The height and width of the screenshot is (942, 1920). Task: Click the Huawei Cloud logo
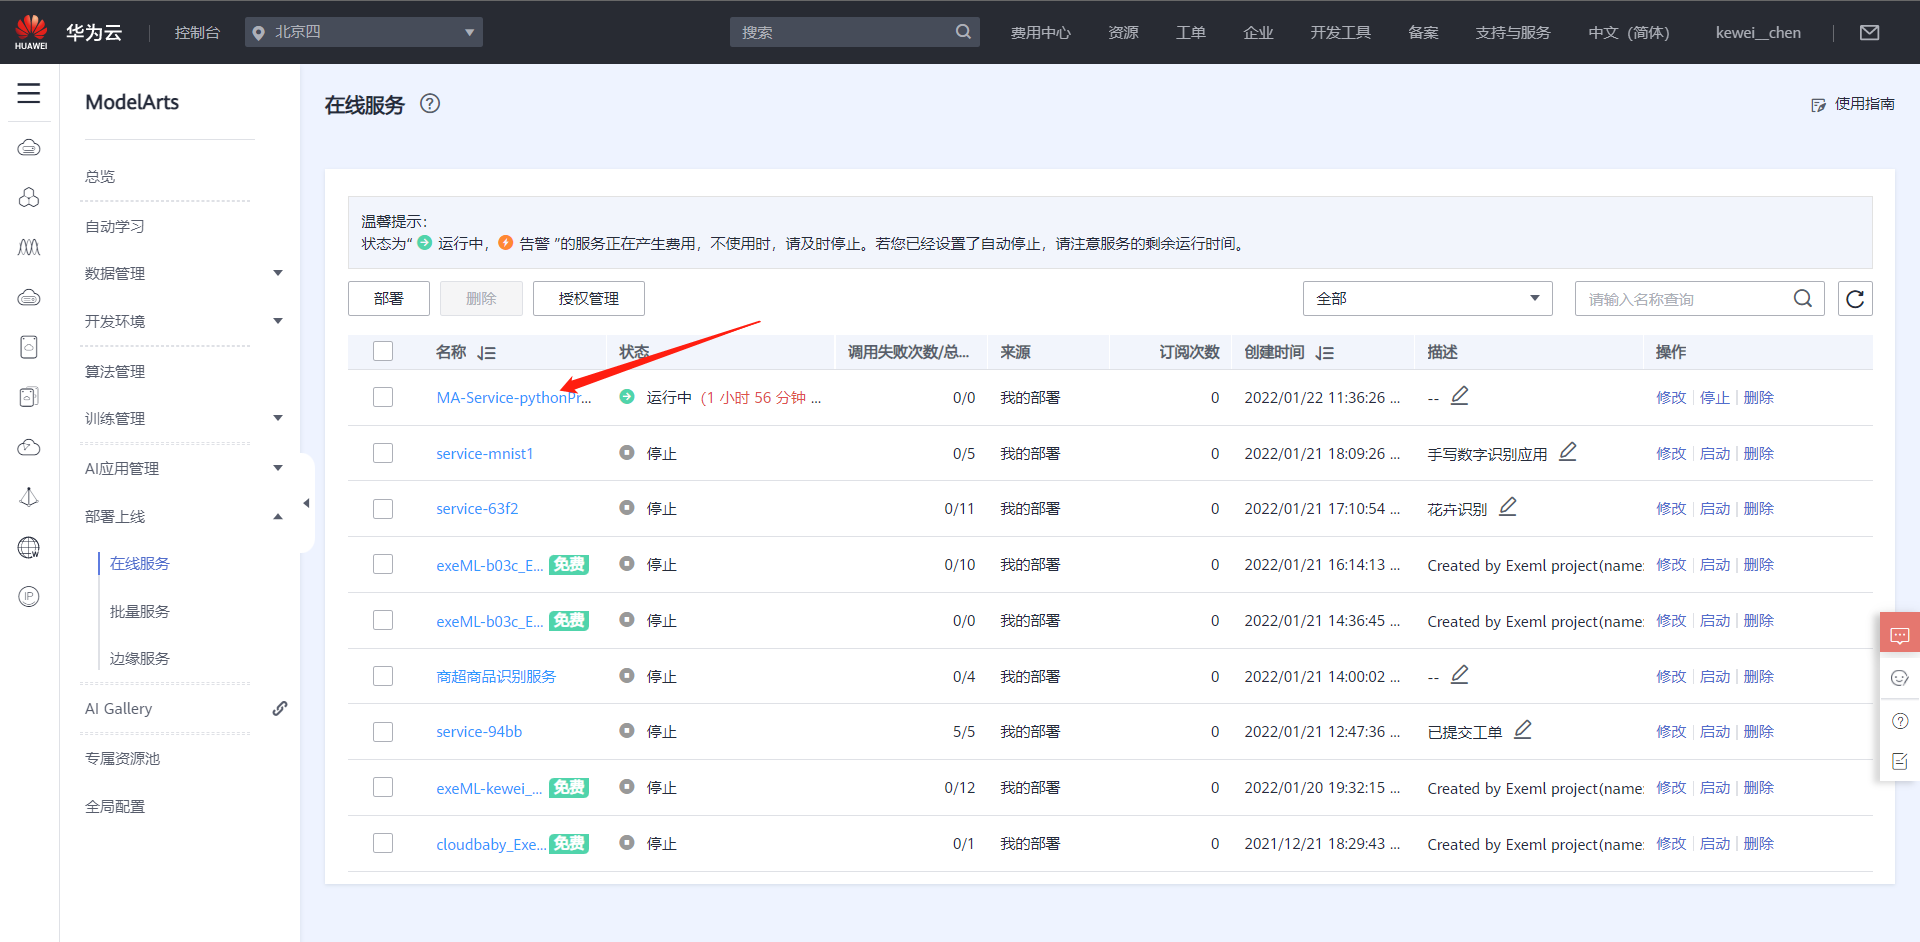pyautogui.click(x=31, y=32)
